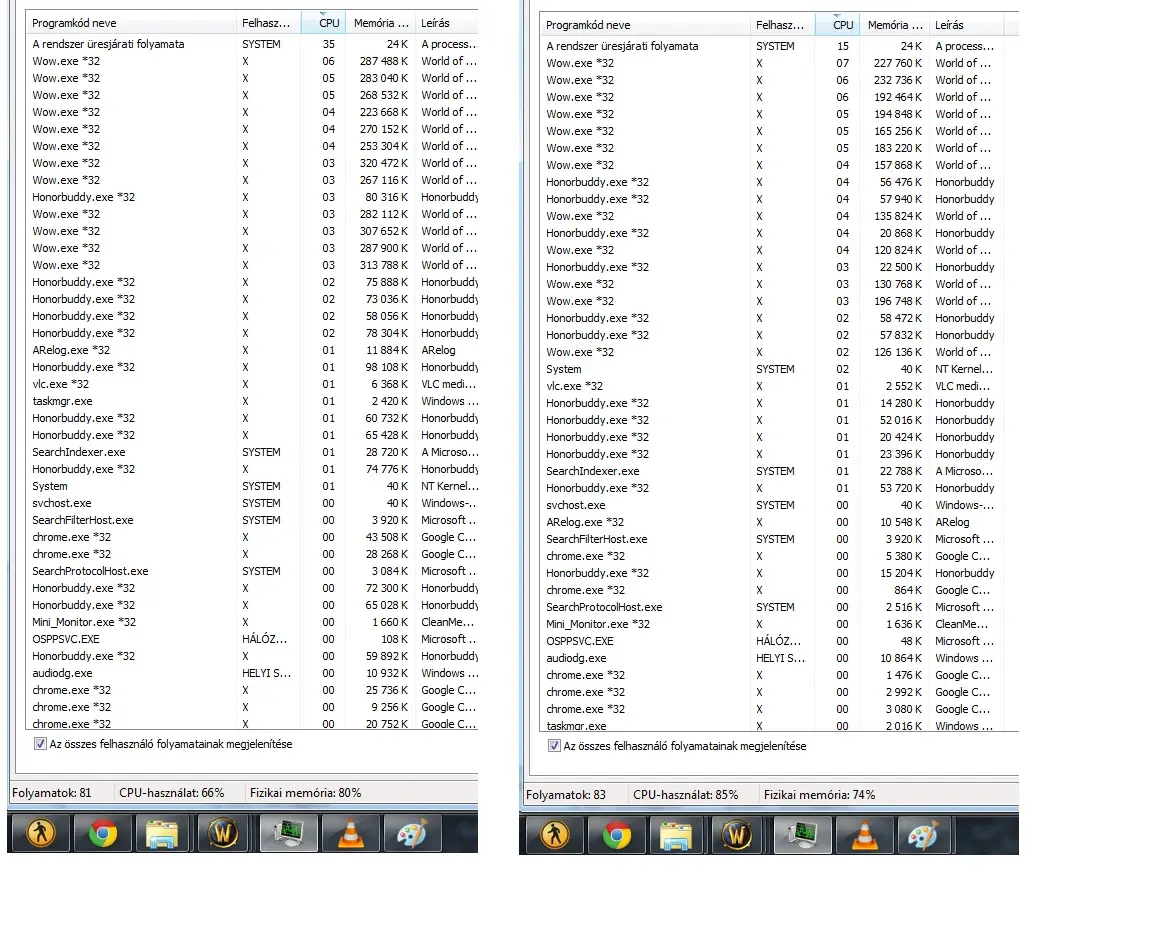The image size is (1152, 944).
Task: Open Chrome in the right taskbar
Action: point(617,835)
